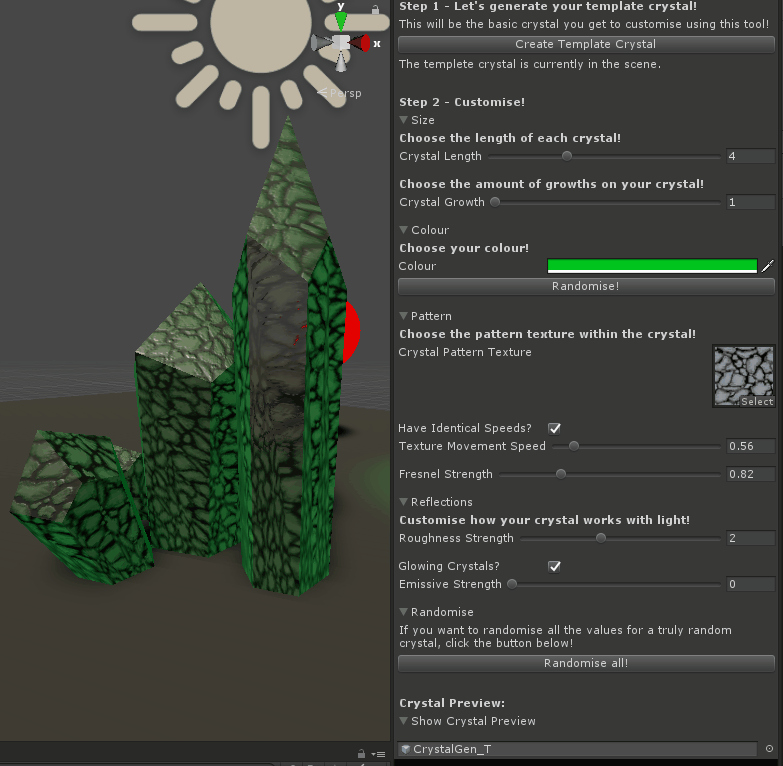The image size is (783, 766).
Task: Click the Randomise all! button
Action: point(586,663)
